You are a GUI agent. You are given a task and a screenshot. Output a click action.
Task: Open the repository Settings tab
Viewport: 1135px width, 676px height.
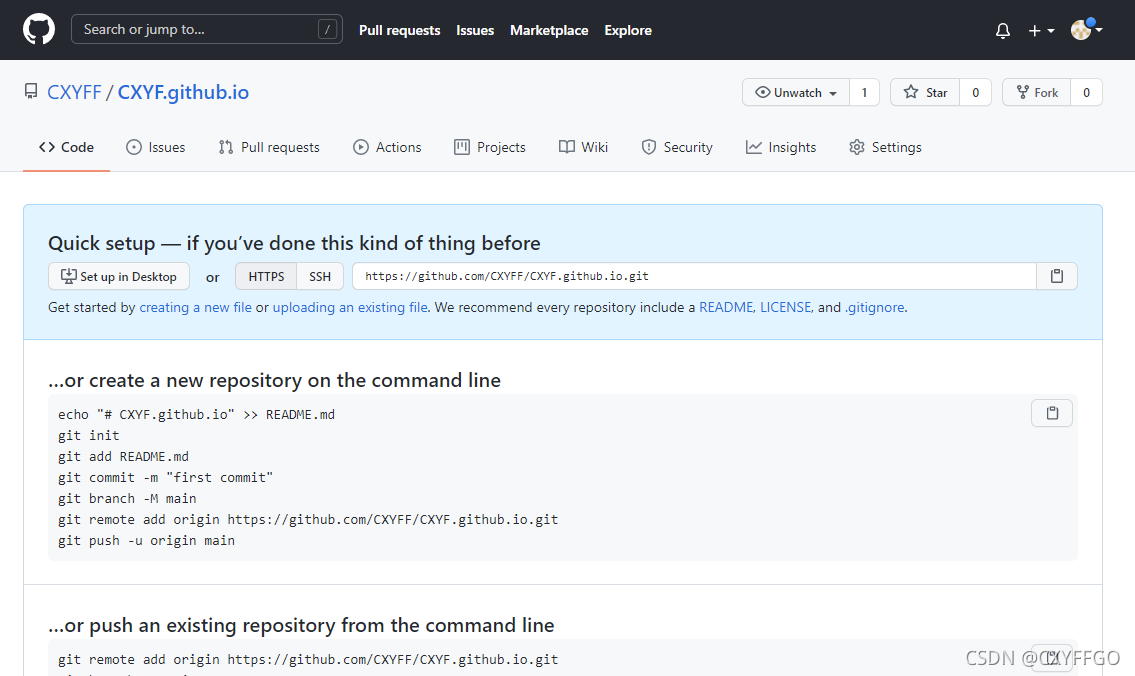click(x=885, y=147)
